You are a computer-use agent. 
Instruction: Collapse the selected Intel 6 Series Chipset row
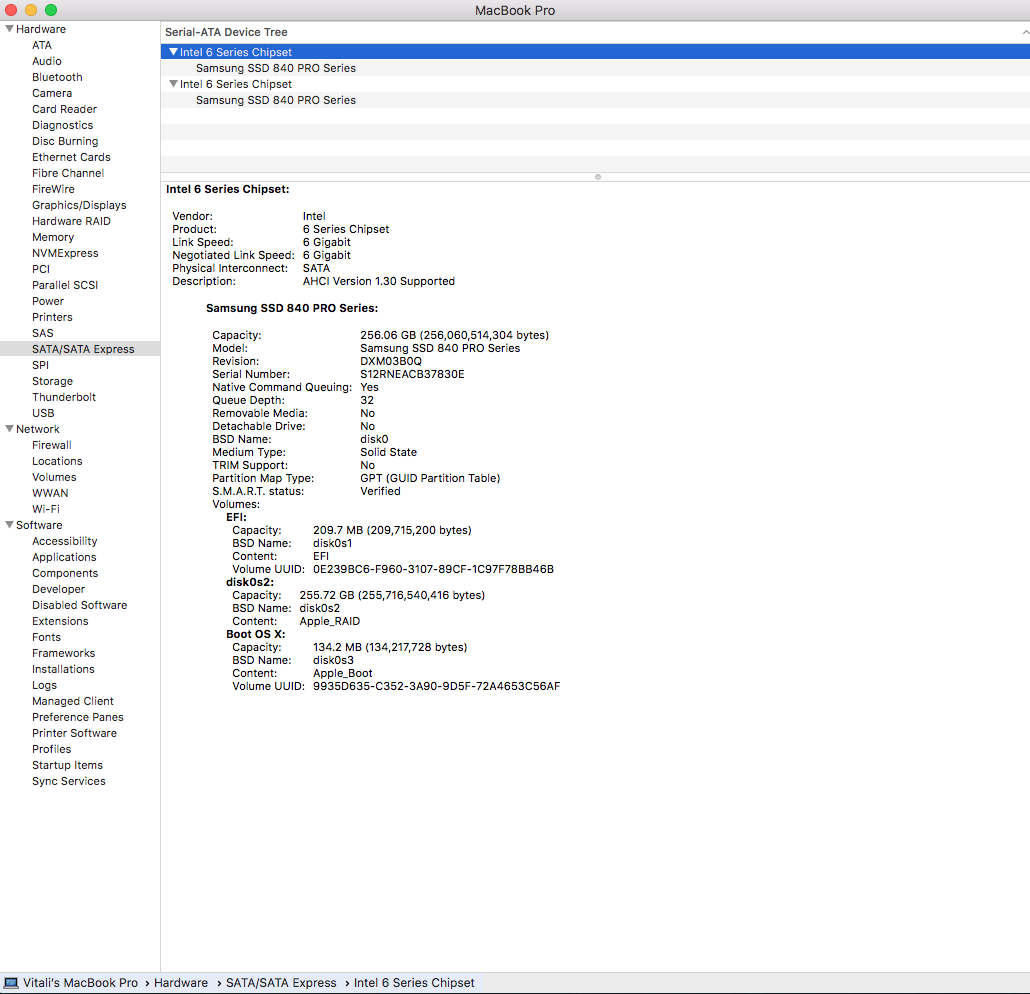pos(173,52)
